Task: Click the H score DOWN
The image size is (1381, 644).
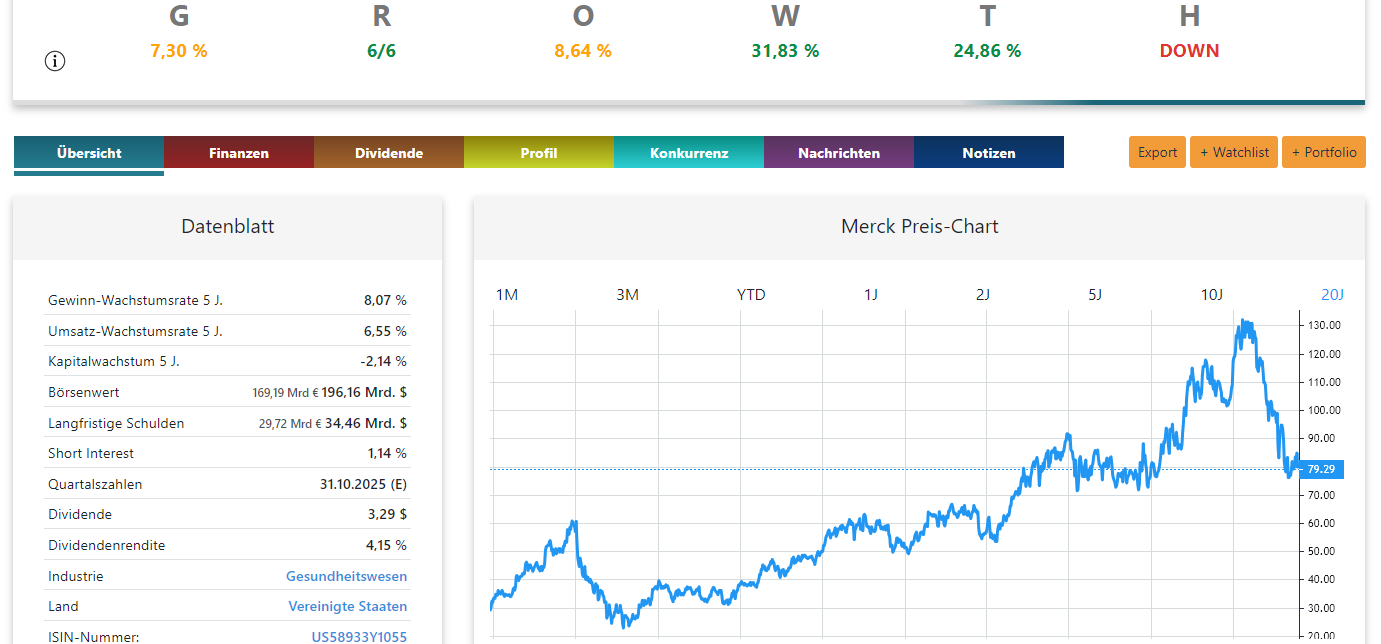Action: click(x=1189, y=50)
